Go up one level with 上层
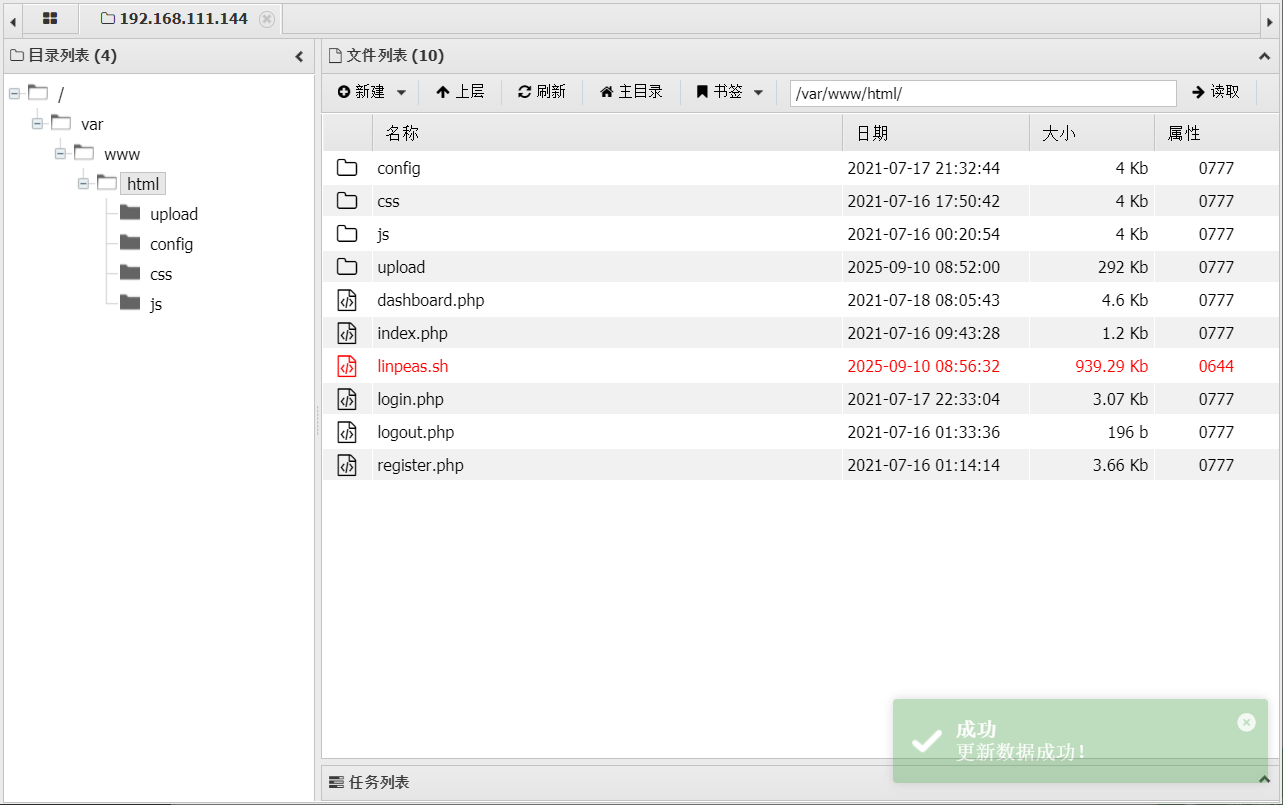The width and height of the screenshot is (1283, 805). 460,92
